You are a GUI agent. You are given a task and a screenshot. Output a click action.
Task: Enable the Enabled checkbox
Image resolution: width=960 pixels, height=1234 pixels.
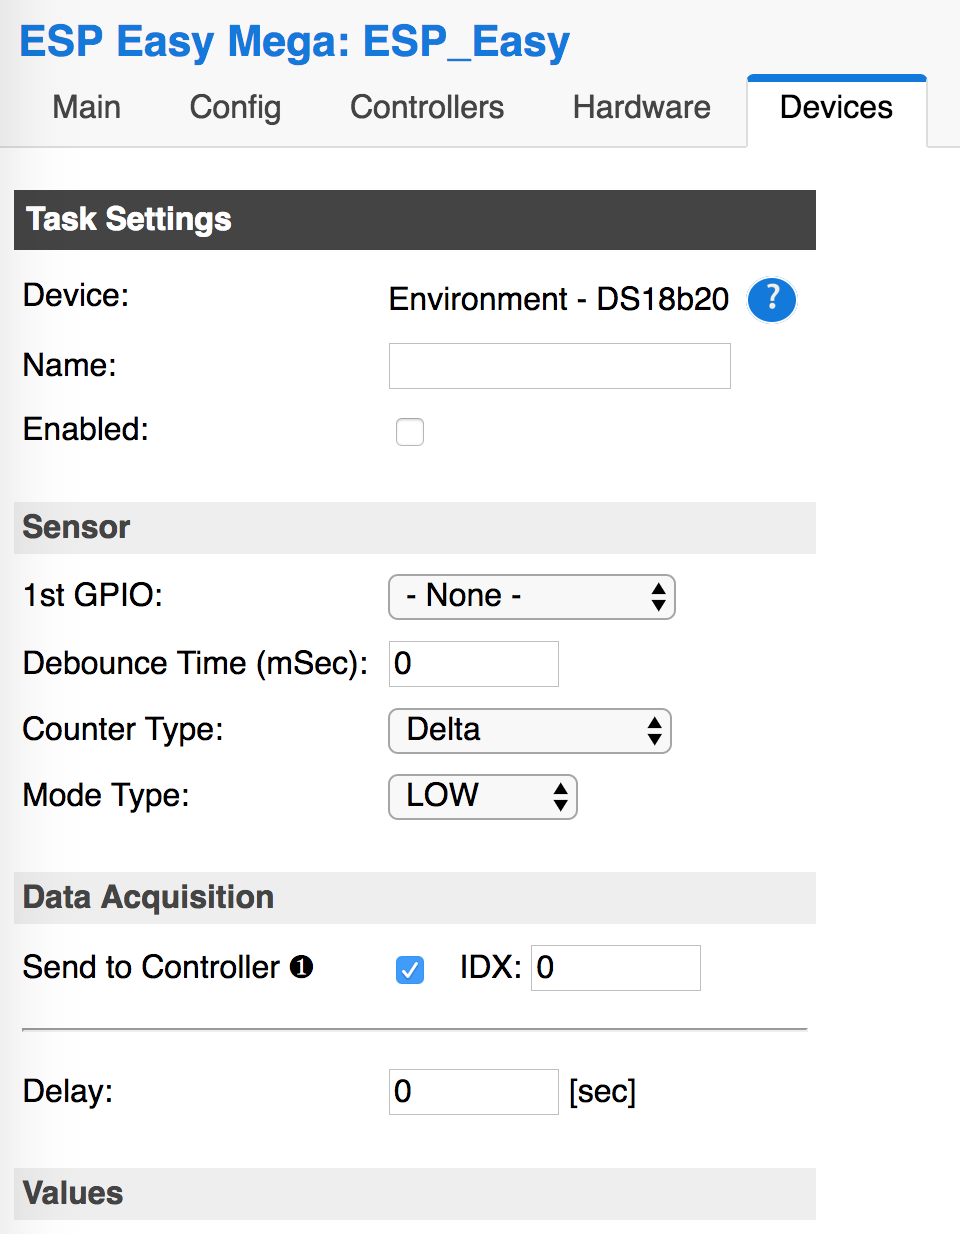410,431
